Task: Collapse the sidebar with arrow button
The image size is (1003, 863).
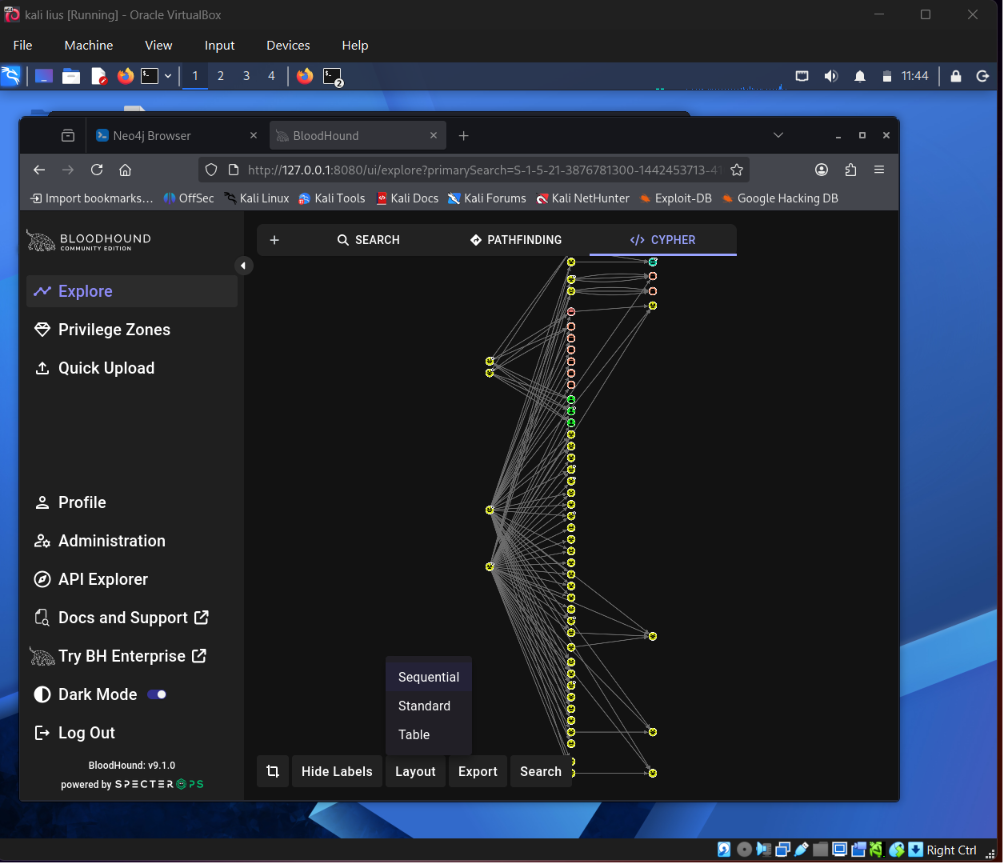Action: coord(243,265)
